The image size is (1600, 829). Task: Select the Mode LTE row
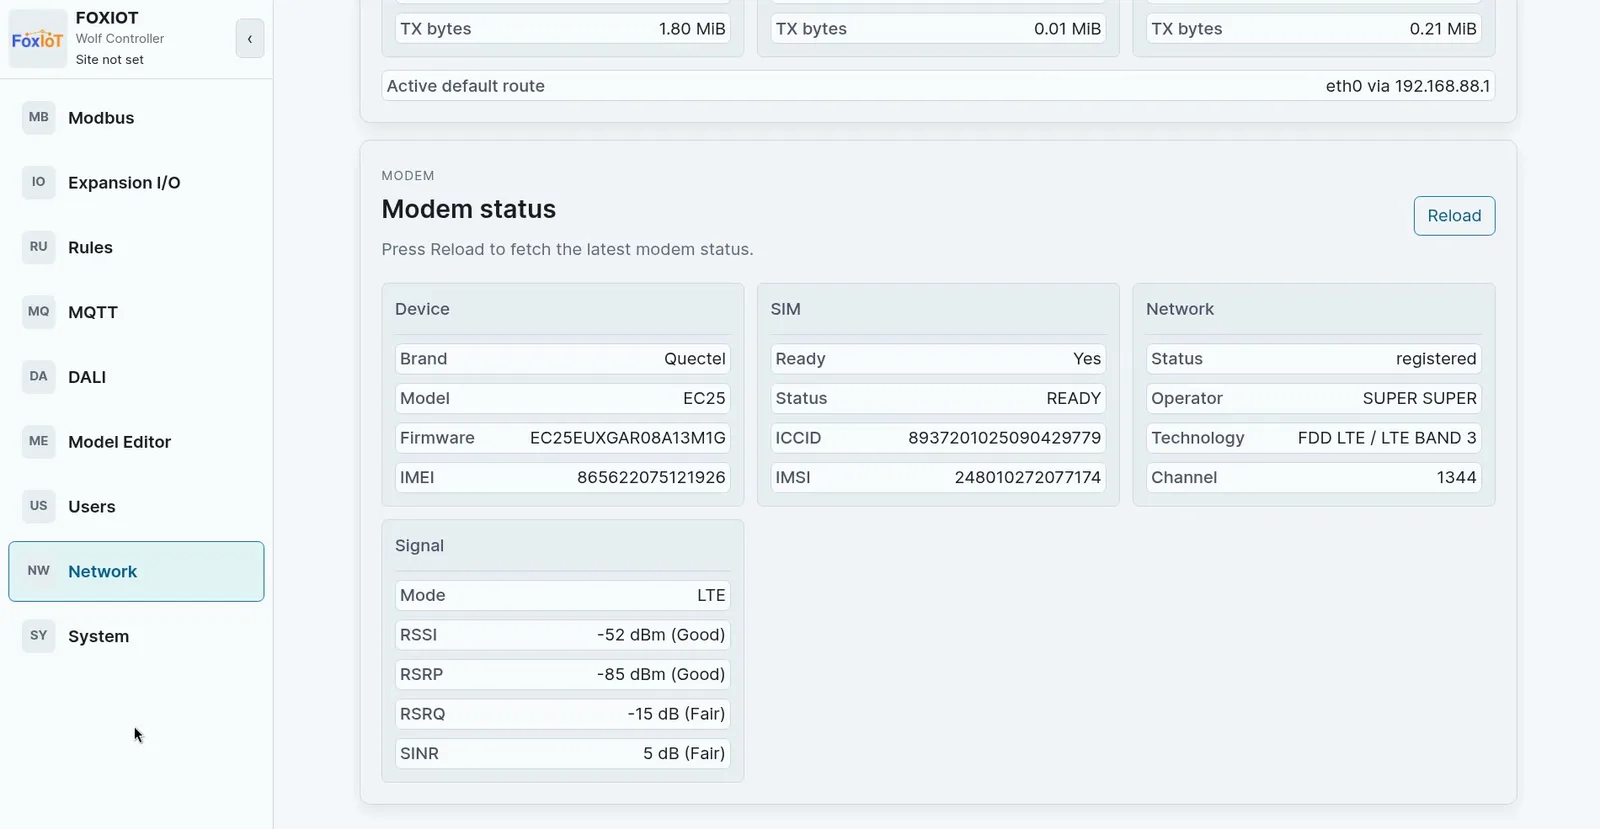coord(562,595)
